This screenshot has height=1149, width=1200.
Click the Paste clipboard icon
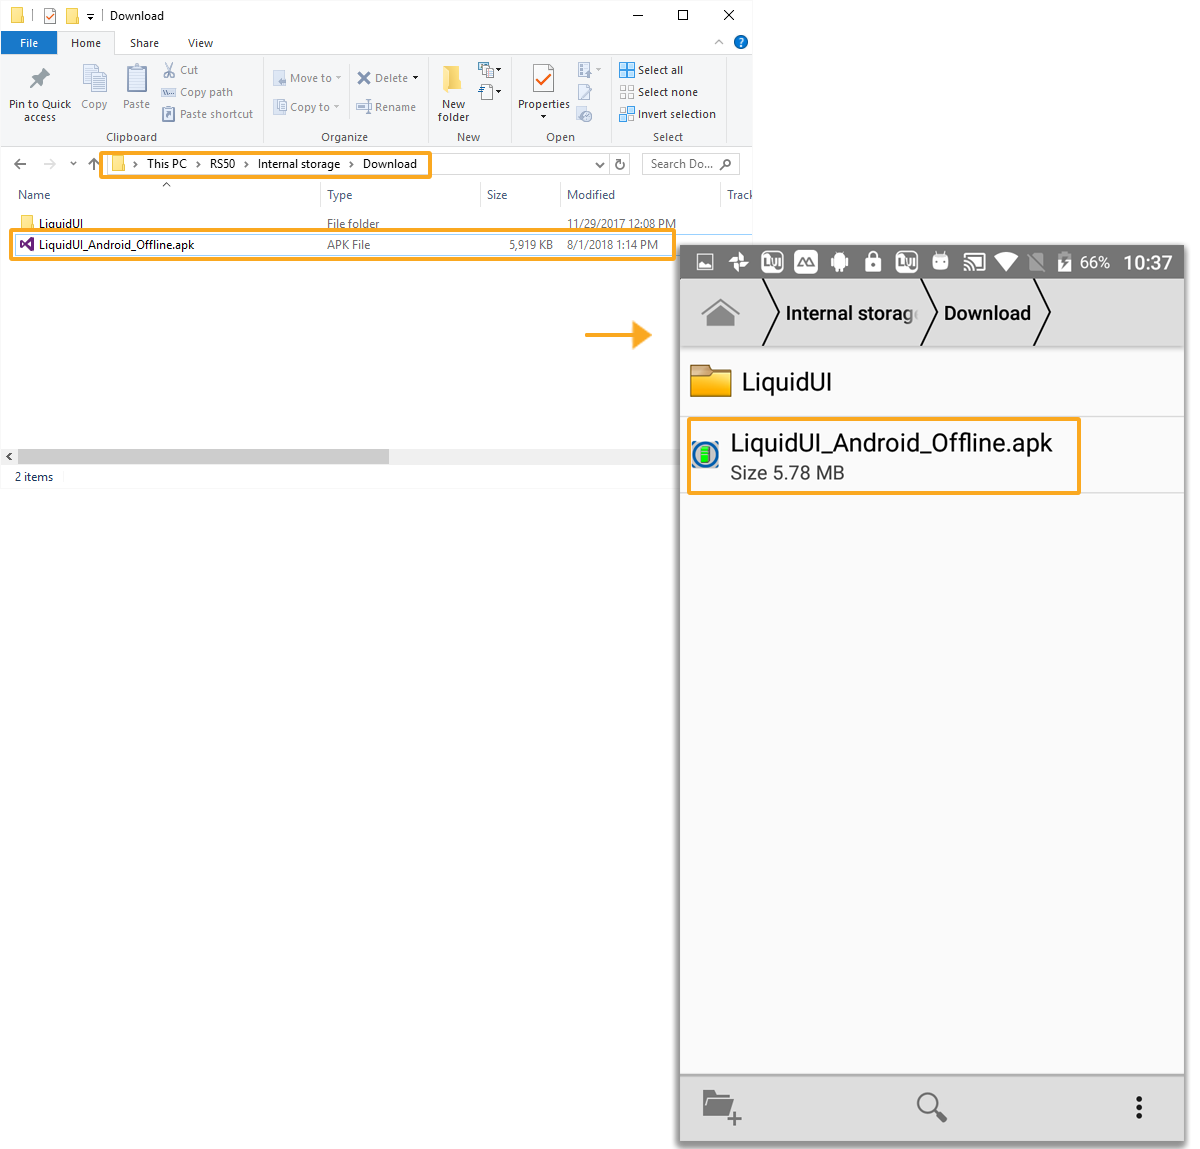136,87
